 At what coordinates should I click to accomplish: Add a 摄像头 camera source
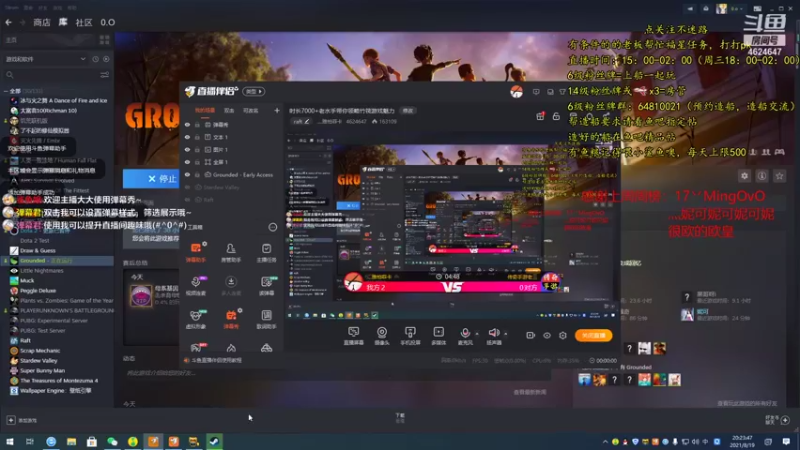[x=382, y=336]
